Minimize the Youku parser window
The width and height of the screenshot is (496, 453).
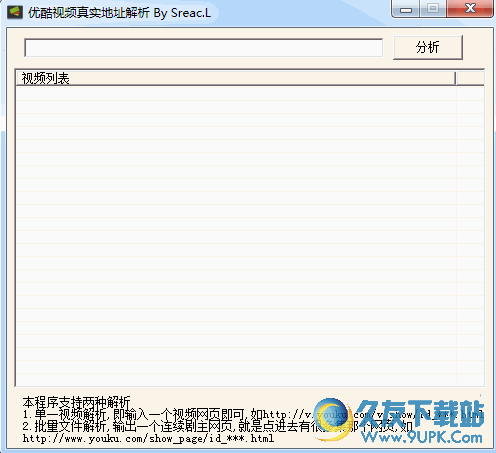405,9
